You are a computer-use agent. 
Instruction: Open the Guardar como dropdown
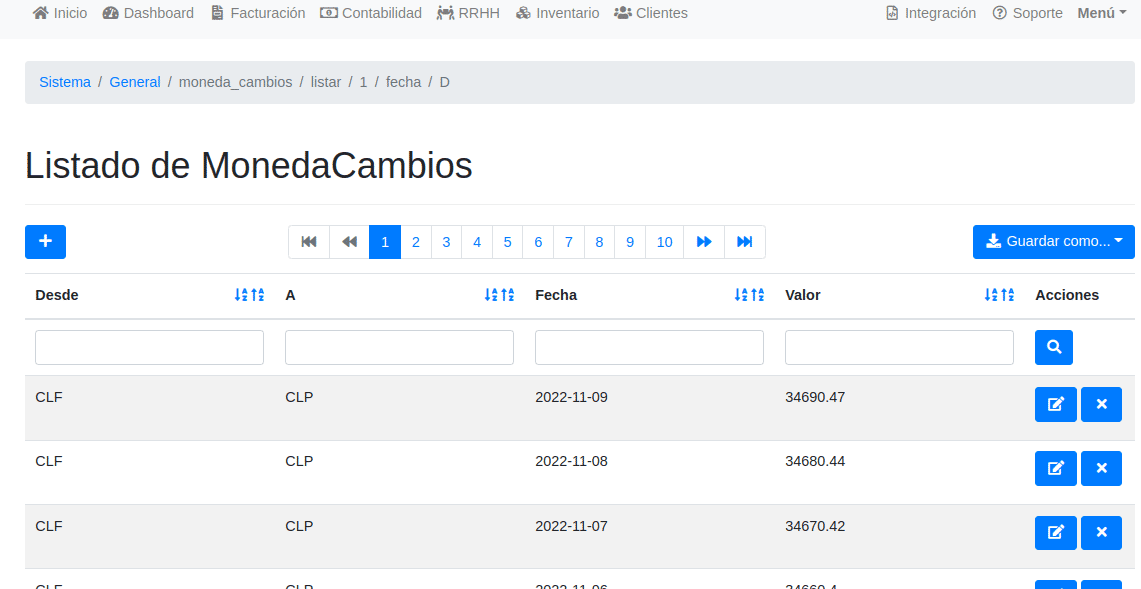1053,242
